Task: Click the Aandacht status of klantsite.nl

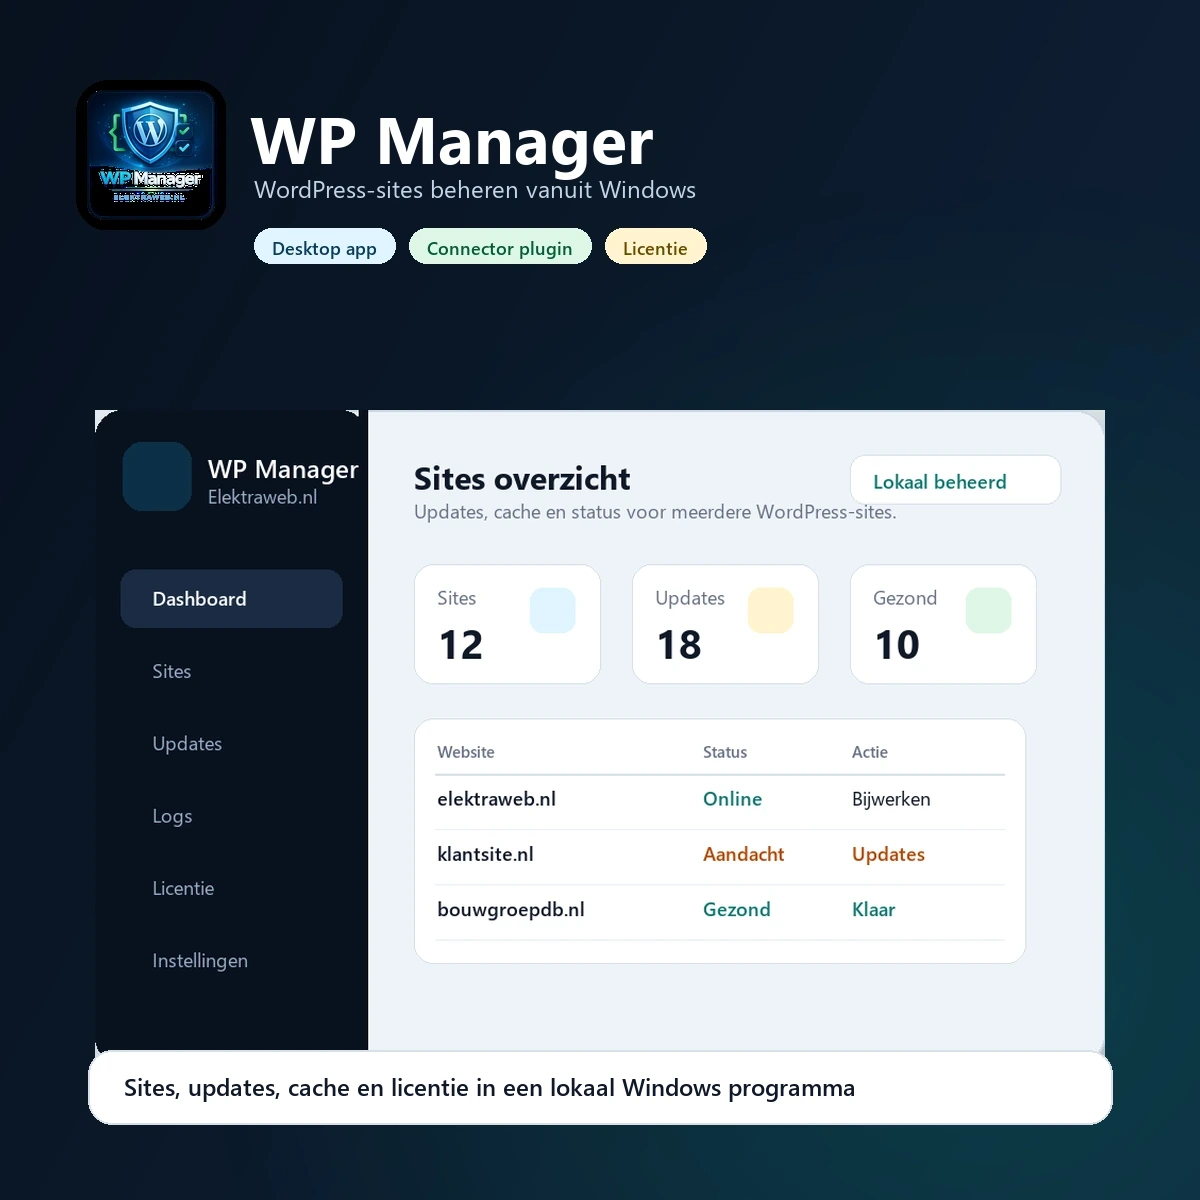Action: coord(743,854)
